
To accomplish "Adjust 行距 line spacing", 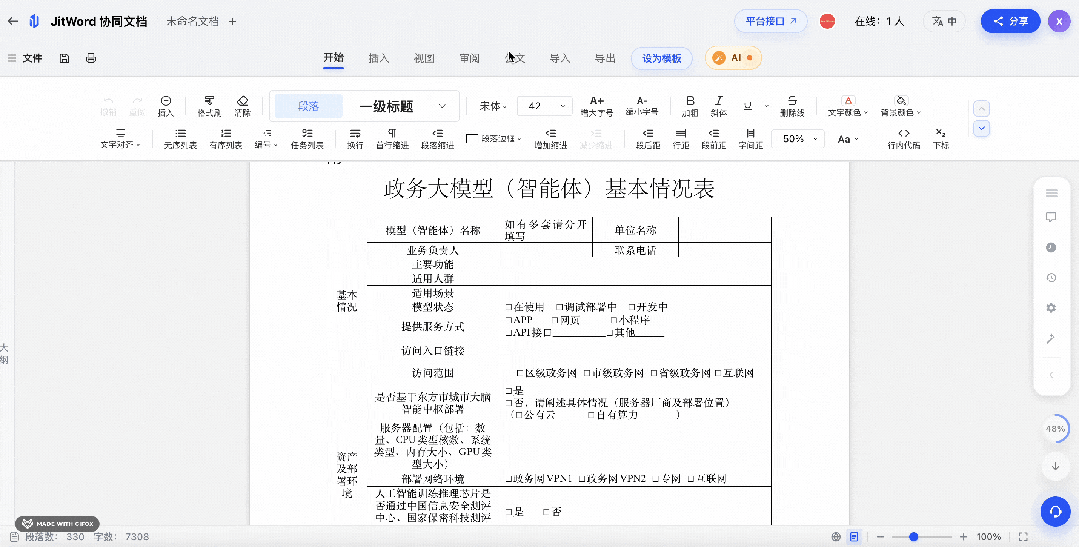I will tap(681, 138).
